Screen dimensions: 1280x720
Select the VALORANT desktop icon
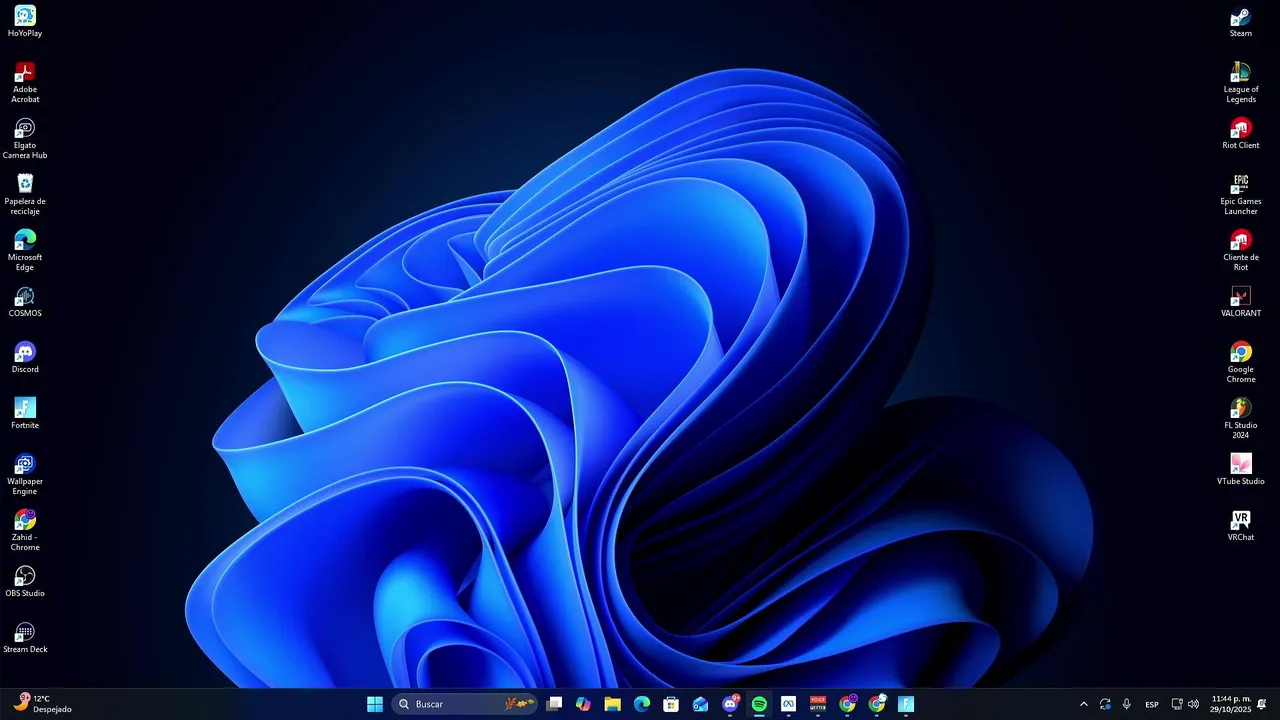click(x=1241, y=302)
